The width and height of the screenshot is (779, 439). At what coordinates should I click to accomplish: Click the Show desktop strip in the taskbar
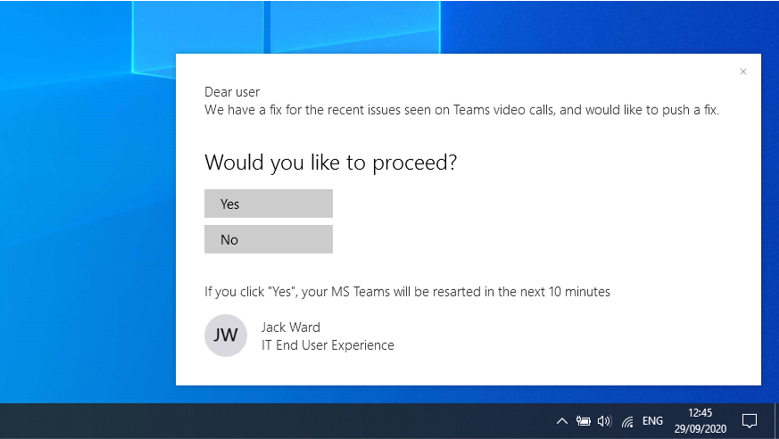click(x=776, y=421)
